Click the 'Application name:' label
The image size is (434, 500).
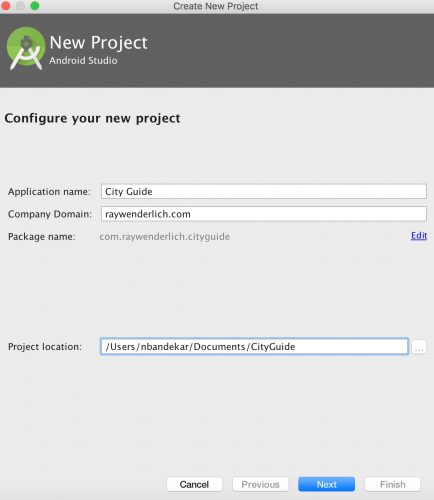49,192
